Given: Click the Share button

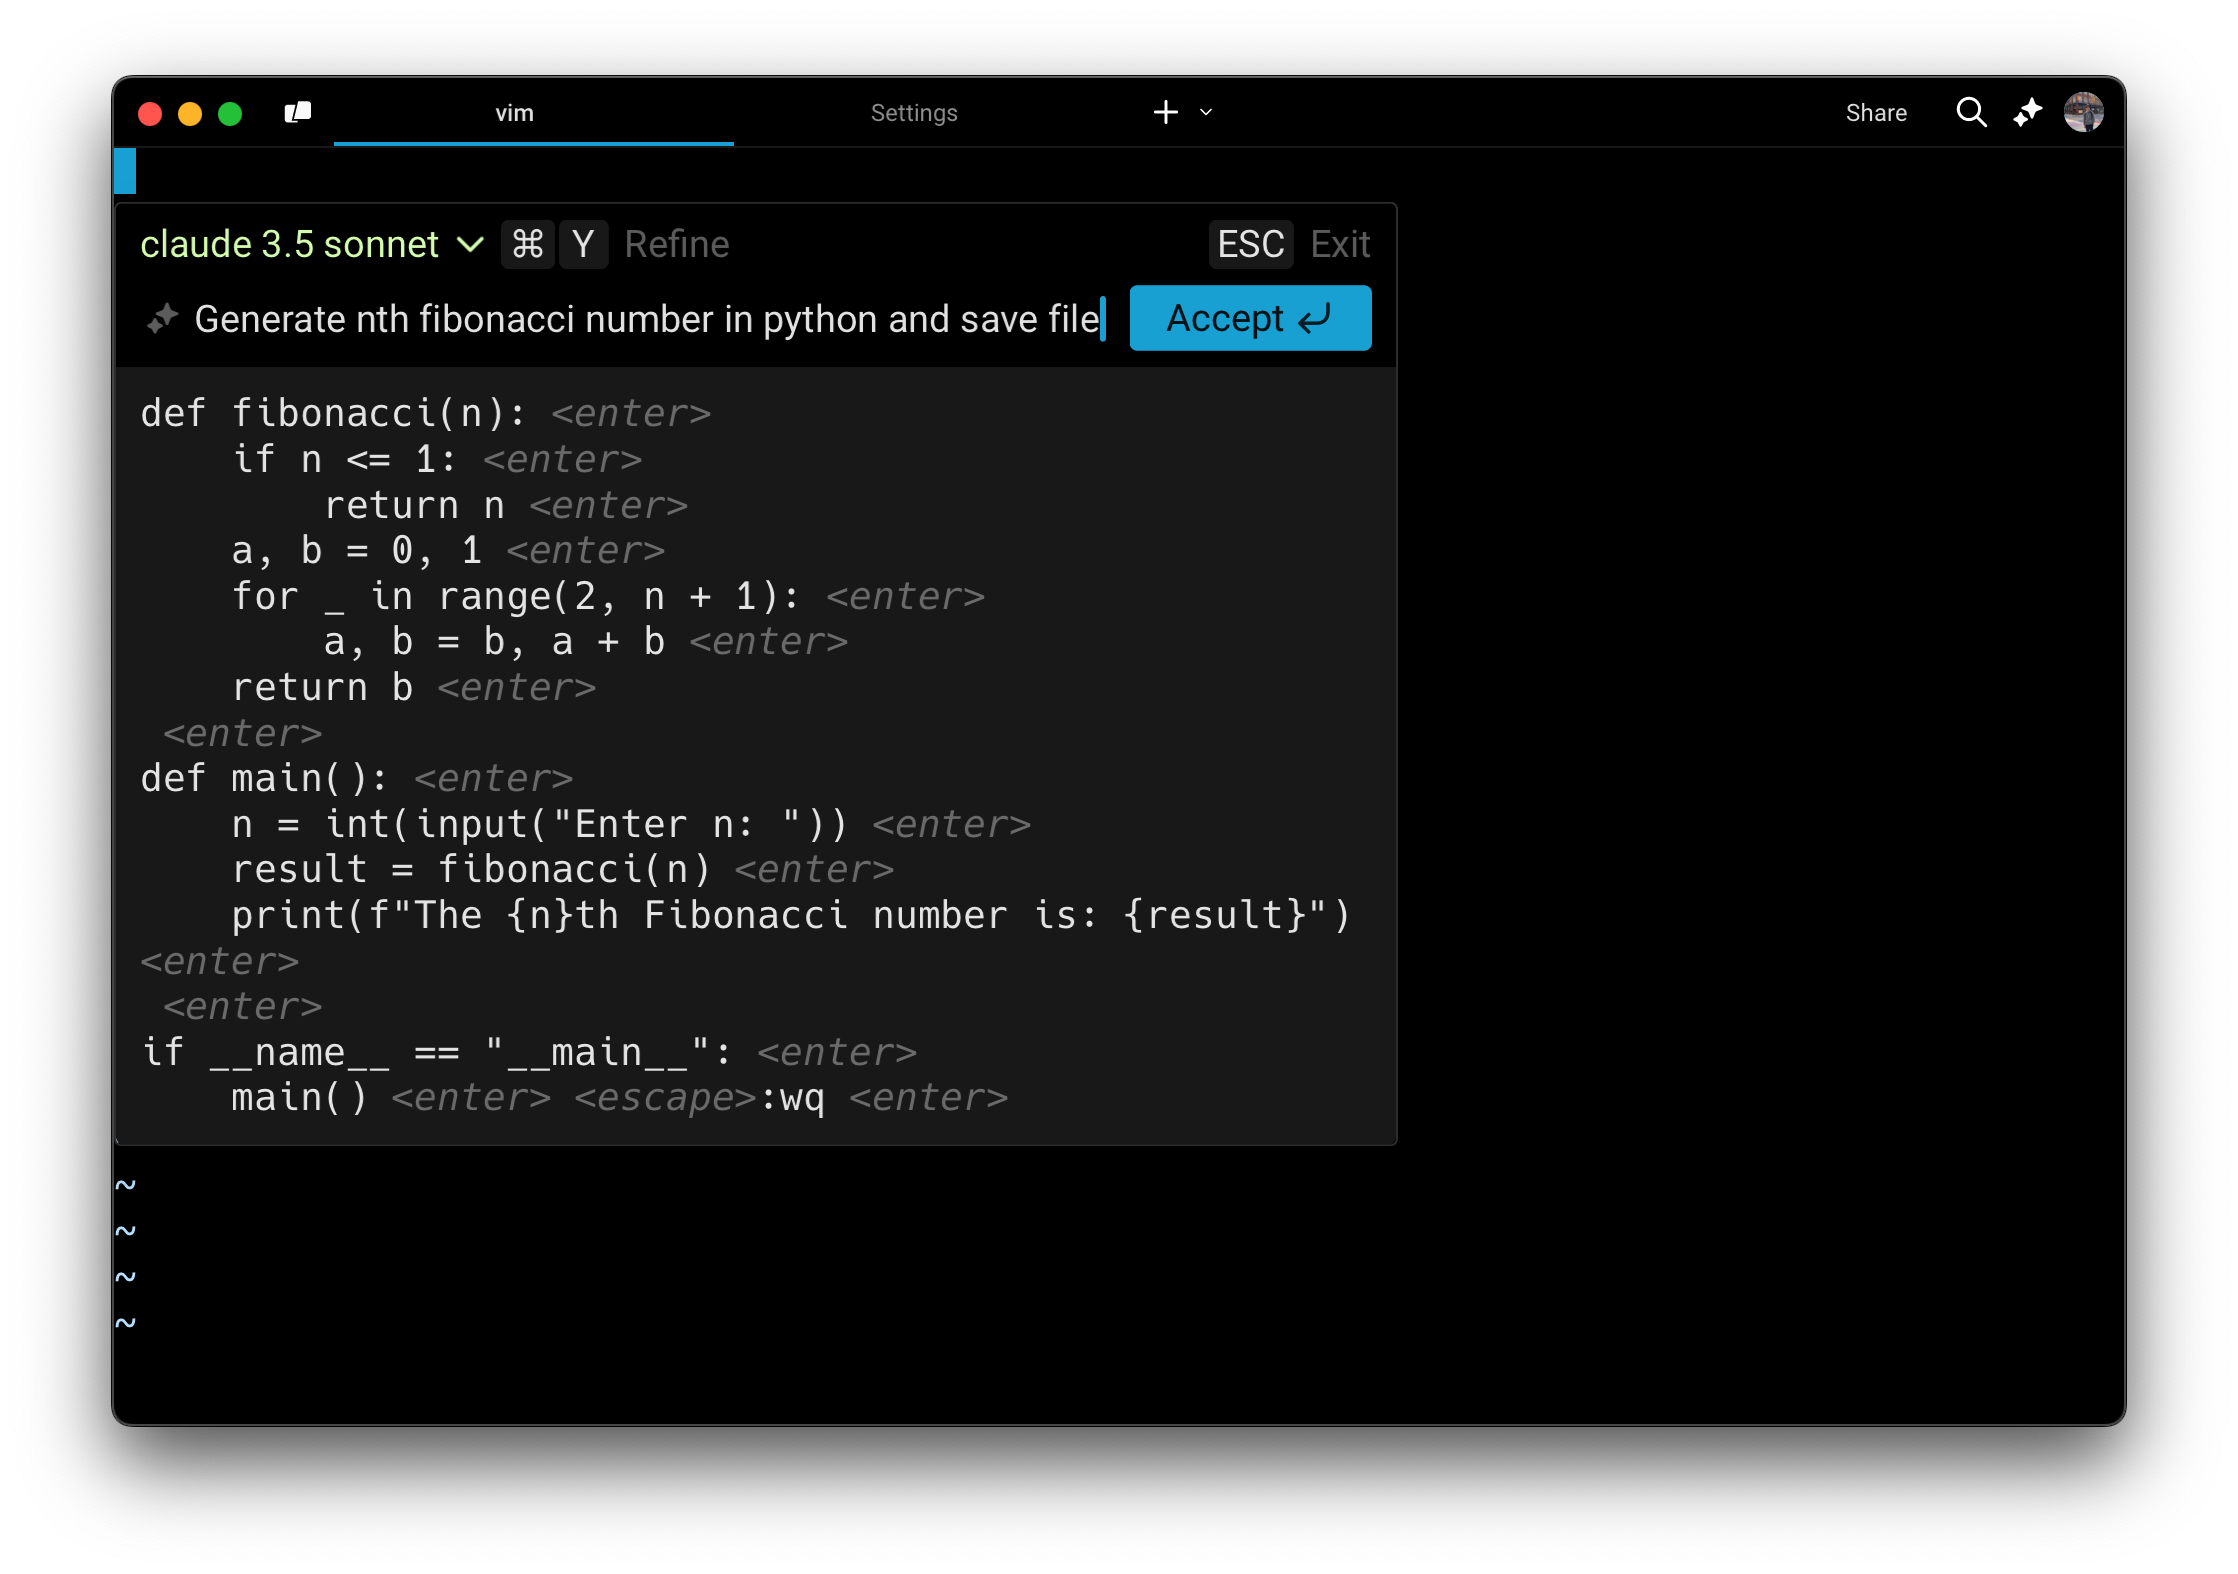Looking at the screenshot, I should [1875, 113].
